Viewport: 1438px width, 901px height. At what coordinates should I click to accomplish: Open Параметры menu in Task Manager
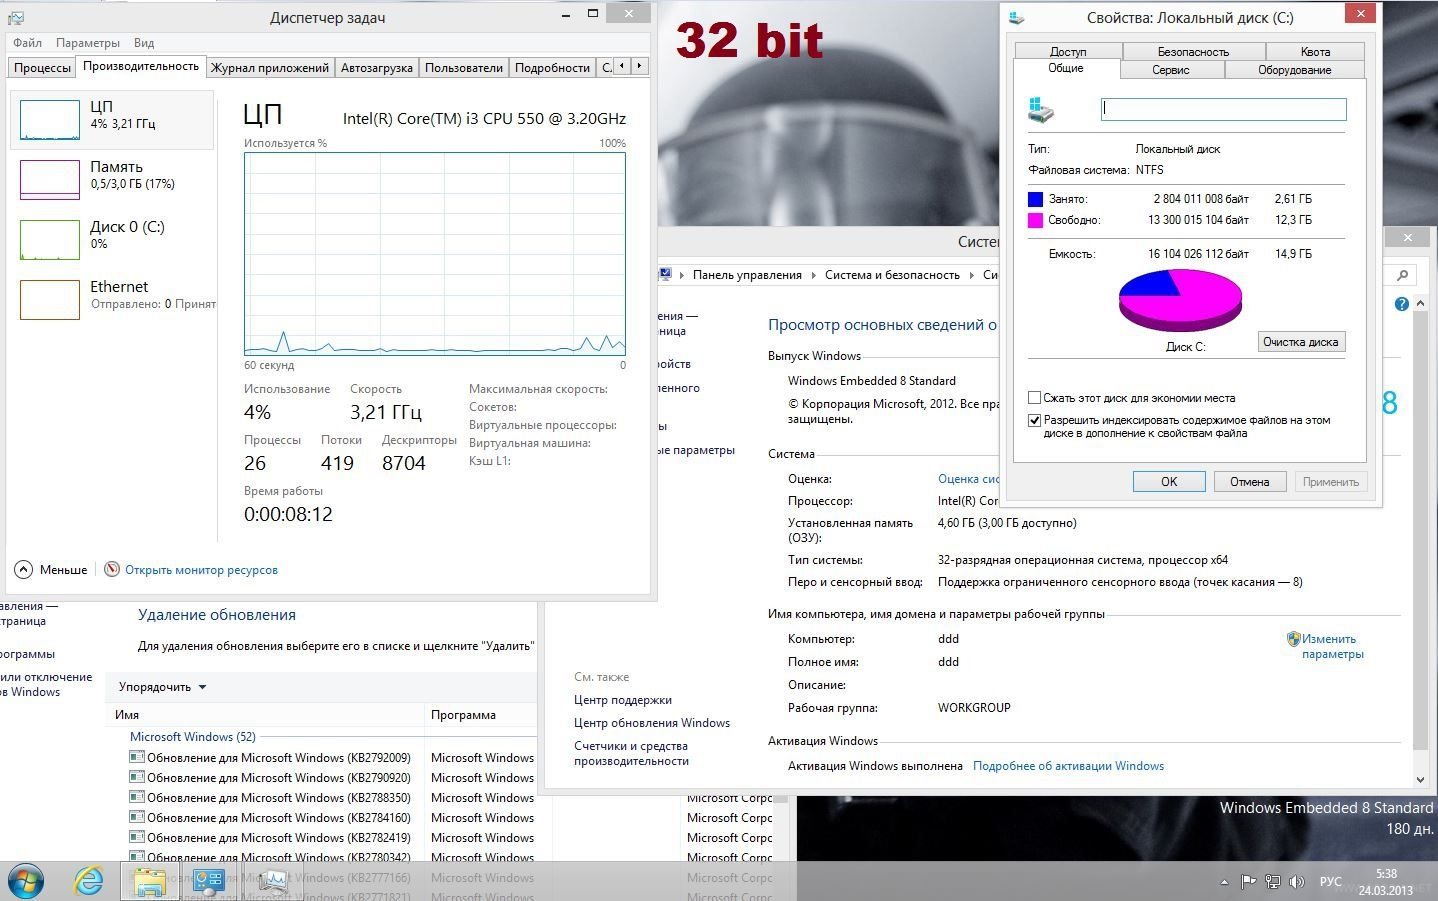click(88, 43)
